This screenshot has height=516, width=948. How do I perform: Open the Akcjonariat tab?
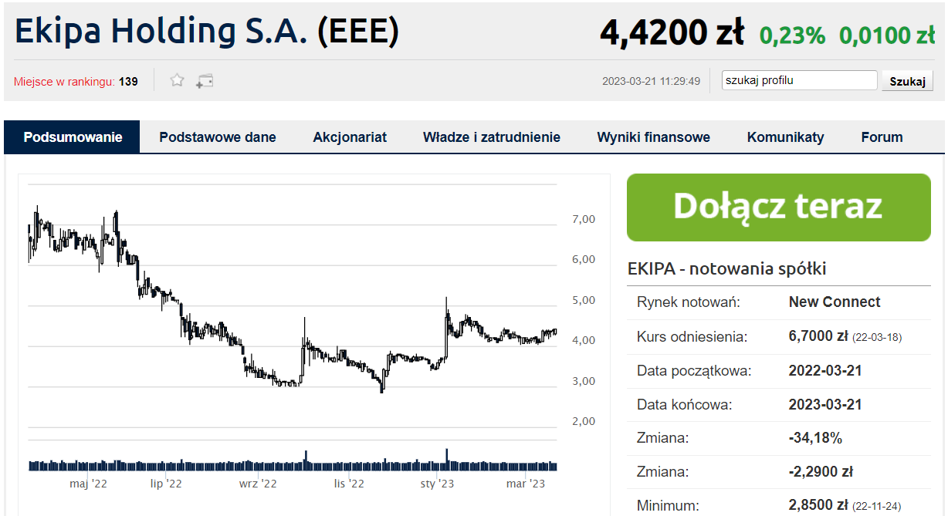(349, 137)
